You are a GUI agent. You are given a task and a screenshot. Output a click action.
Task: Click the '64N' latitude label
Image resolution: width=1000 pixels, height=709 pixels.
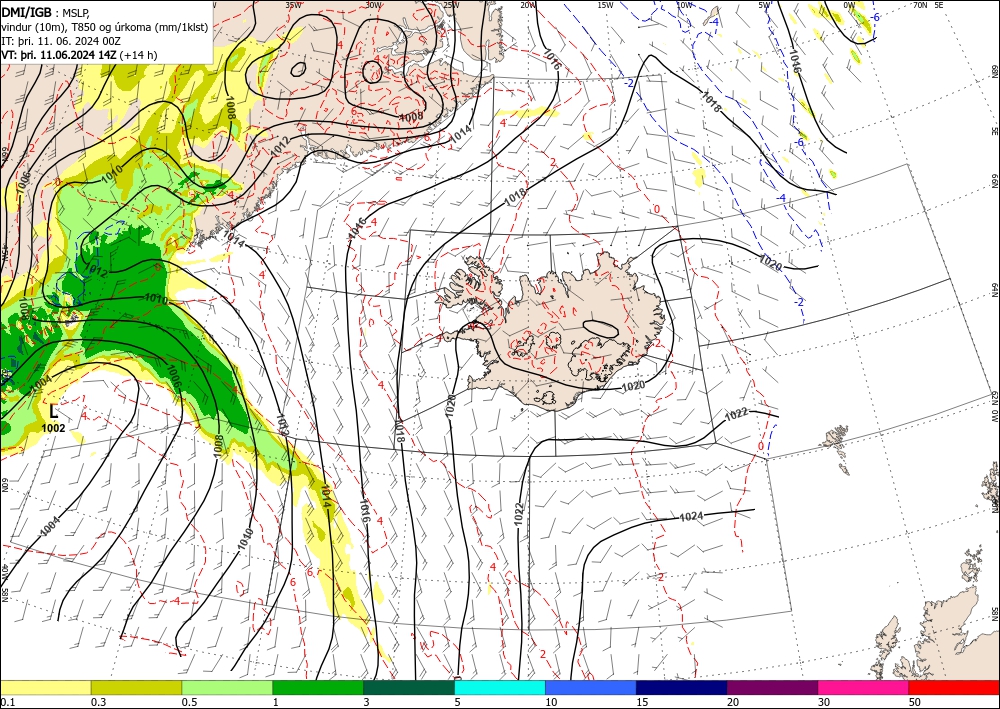pyautogui.click(x=994, y=290)
